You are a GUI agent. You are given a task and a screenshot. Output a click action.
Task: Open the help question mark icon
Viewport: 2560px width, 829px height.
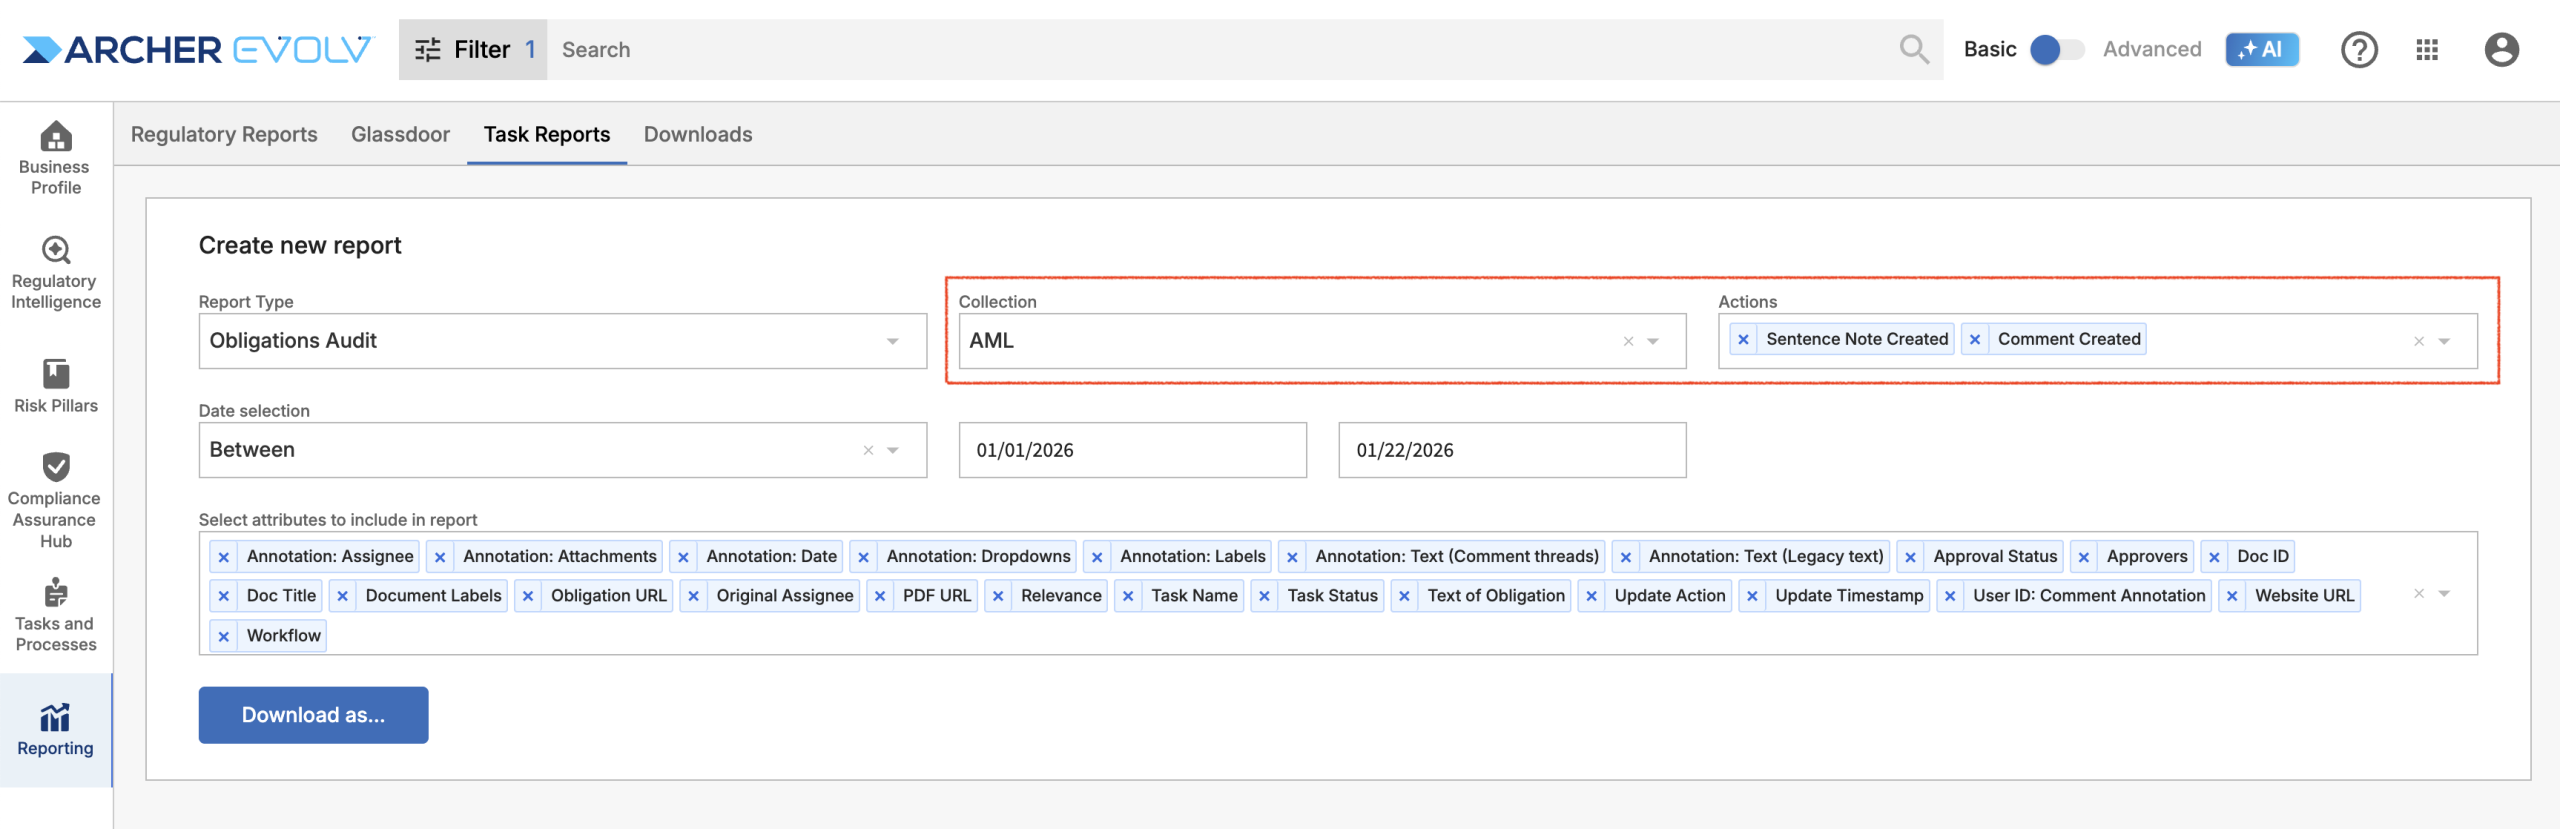2359,49
